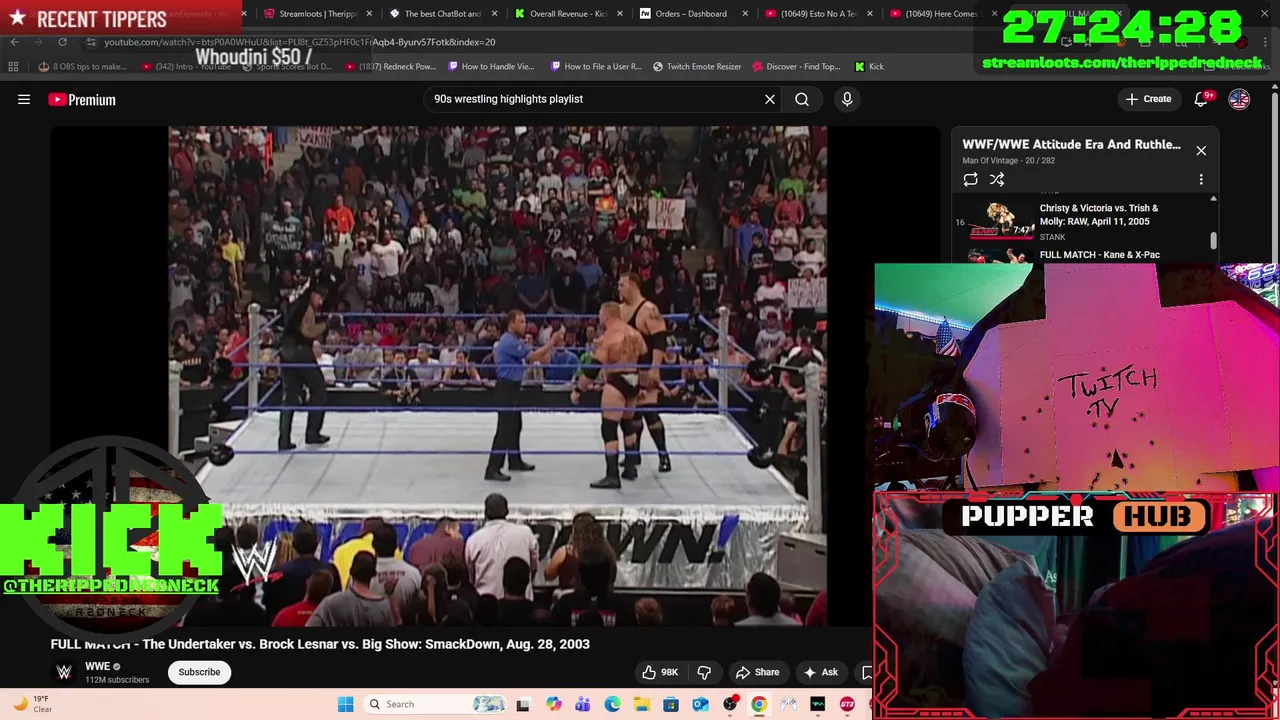
Task: Open Microsoft Edge from the taskbar
Action: tap(612, 704)
